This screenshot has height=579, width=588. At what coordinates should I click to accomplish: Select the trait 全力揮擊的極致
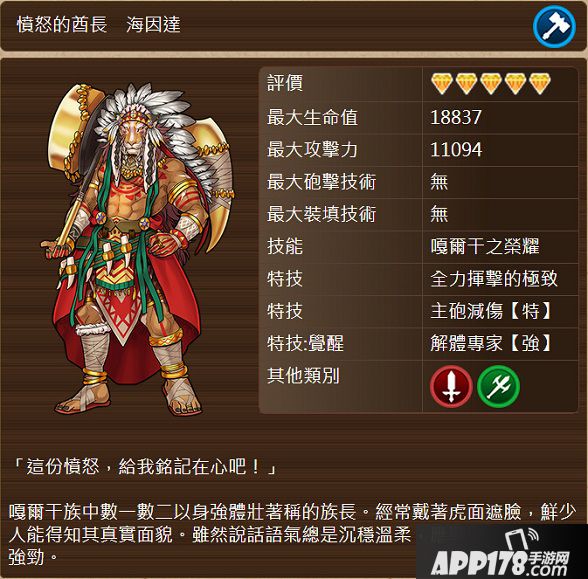click(x=494, y=279)
